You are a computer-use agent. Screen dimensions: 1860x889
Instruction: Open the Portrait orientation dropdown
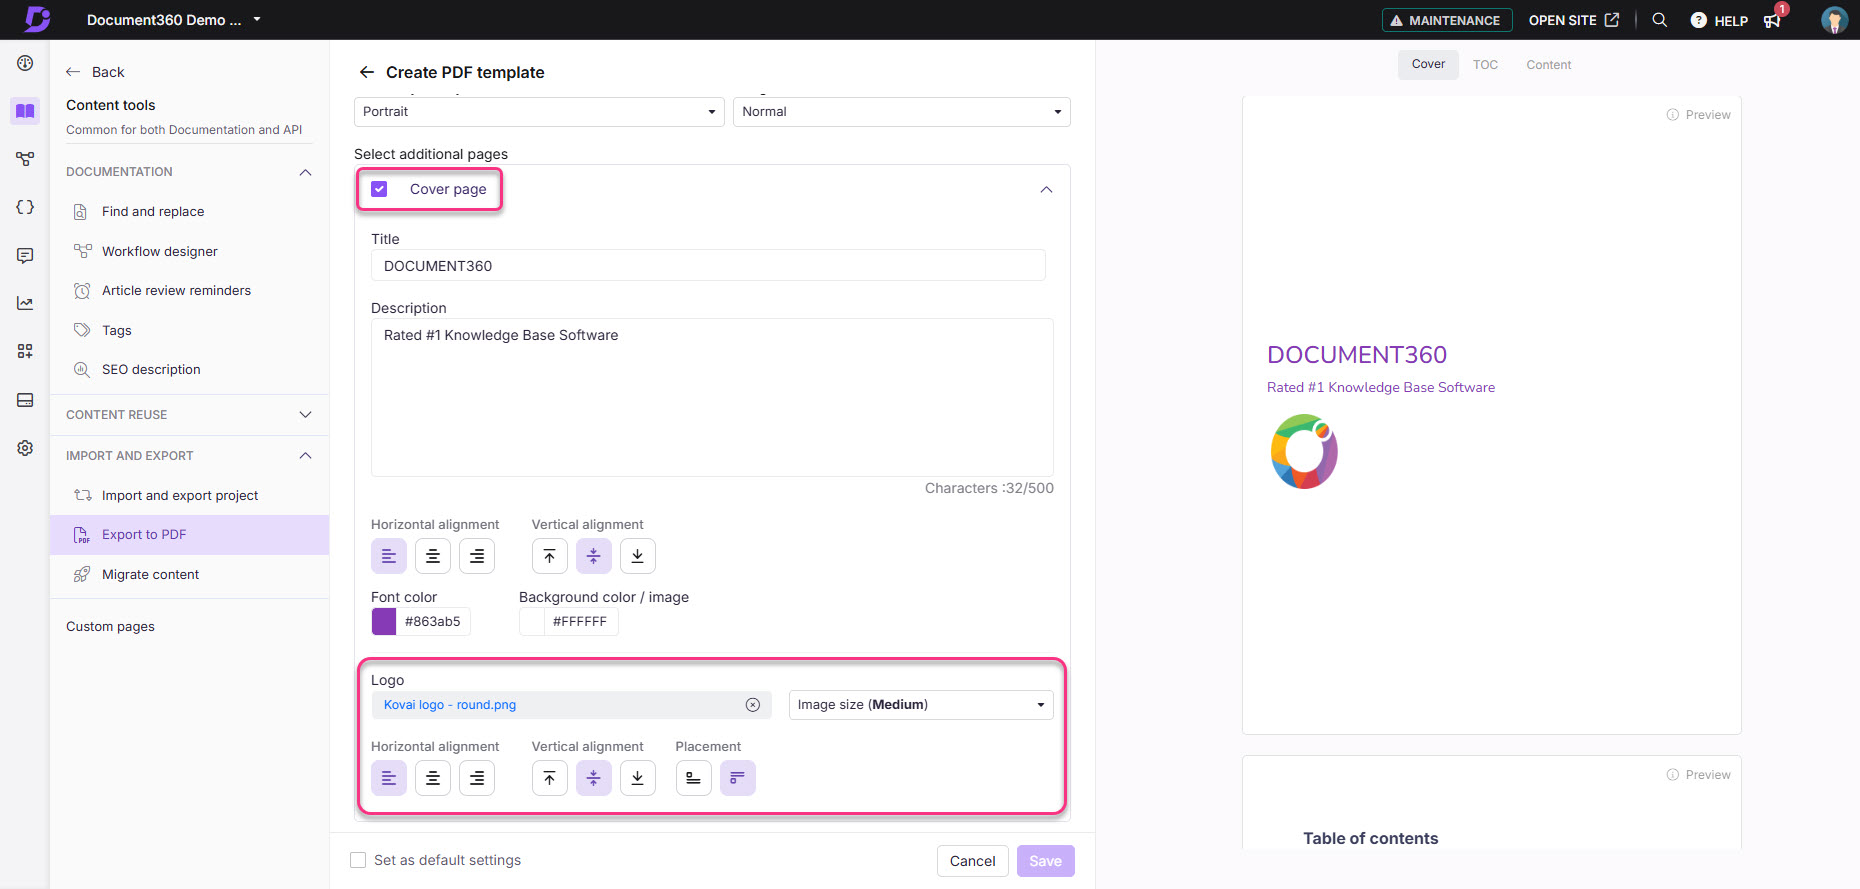click(x=539, y=112)
